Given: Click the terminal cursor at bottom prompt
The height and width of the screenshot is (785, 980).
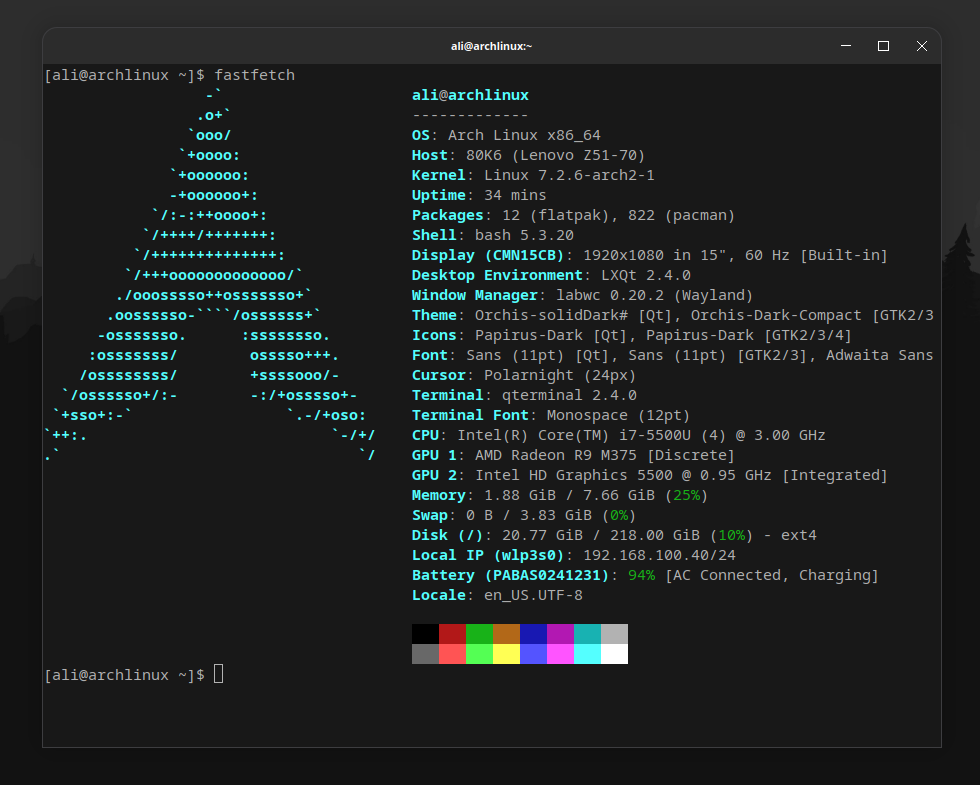Looking at the screenshot, I should [x=219, y=674].
